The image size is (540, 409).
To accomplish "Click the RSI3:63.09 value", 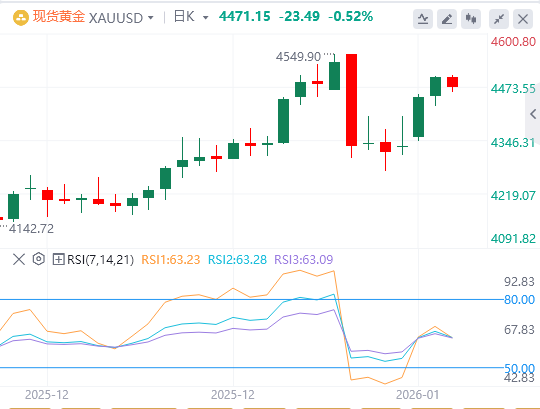I will point(304,260).
